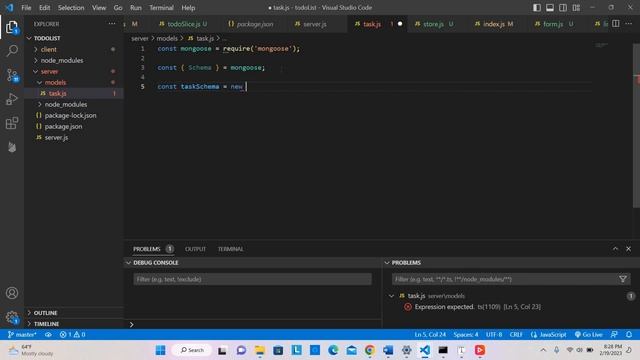Viewport: 640px width, 360px height.
Task: Expand the client folder
Action: coord(36,49)
